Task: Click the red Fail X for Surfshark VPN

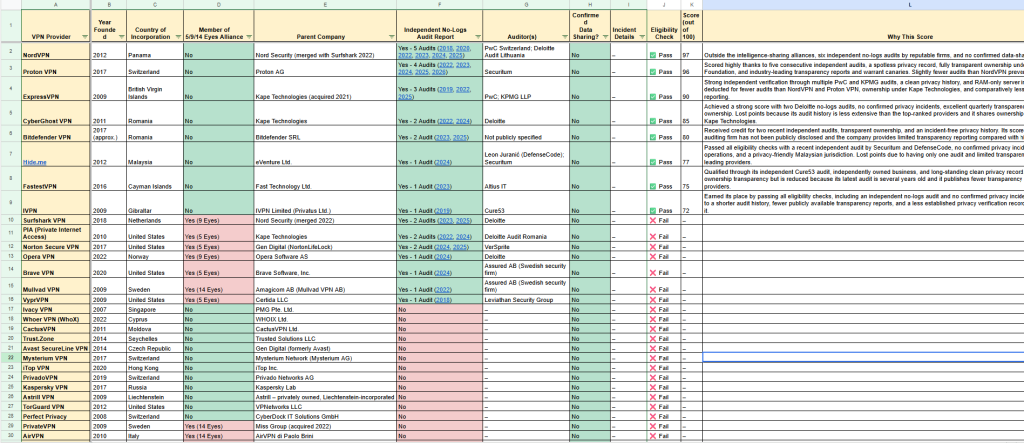Action: click(x=653, y=221)
